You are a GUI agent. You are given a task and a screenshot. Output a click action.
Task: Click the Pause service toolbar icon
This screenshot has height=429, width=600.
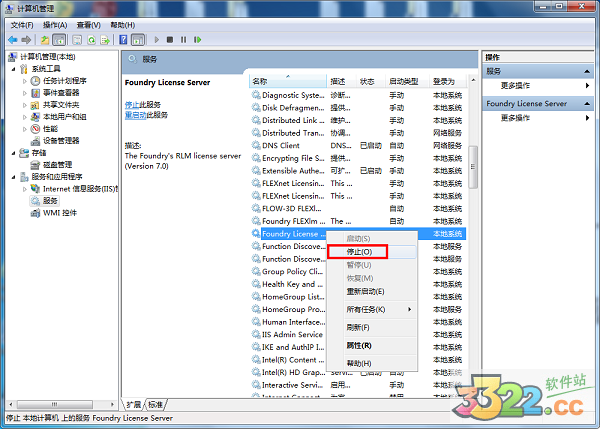[184, 39]
